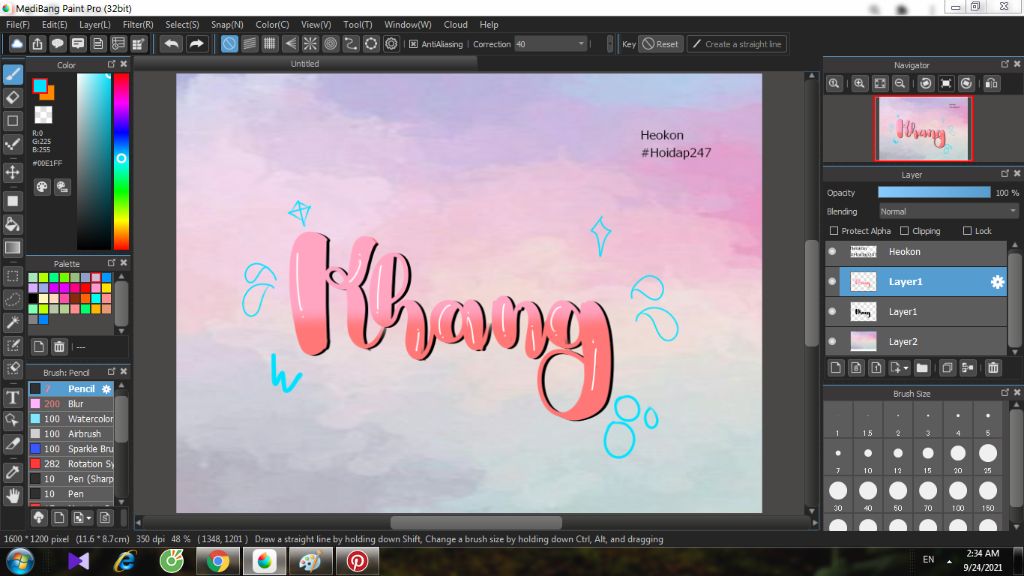
Task: Enable the grid snap icon
Action: 270,44
